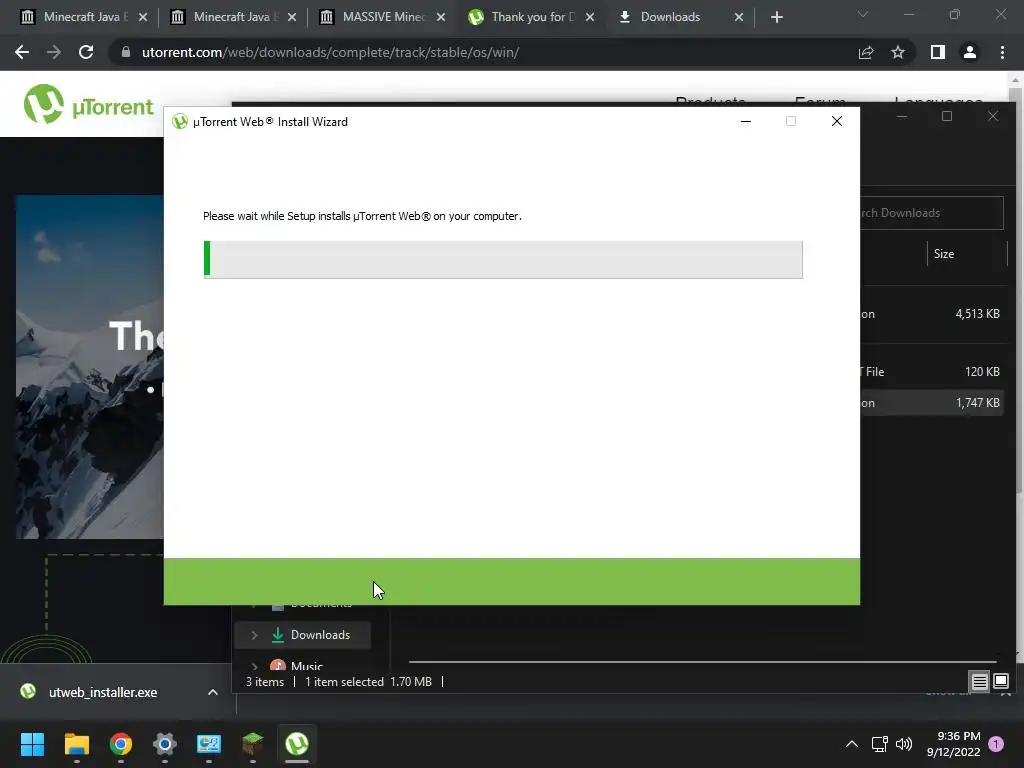1024x768 pixels.
Task: View site info via the lock icon
Action: [x=126, y=52]
